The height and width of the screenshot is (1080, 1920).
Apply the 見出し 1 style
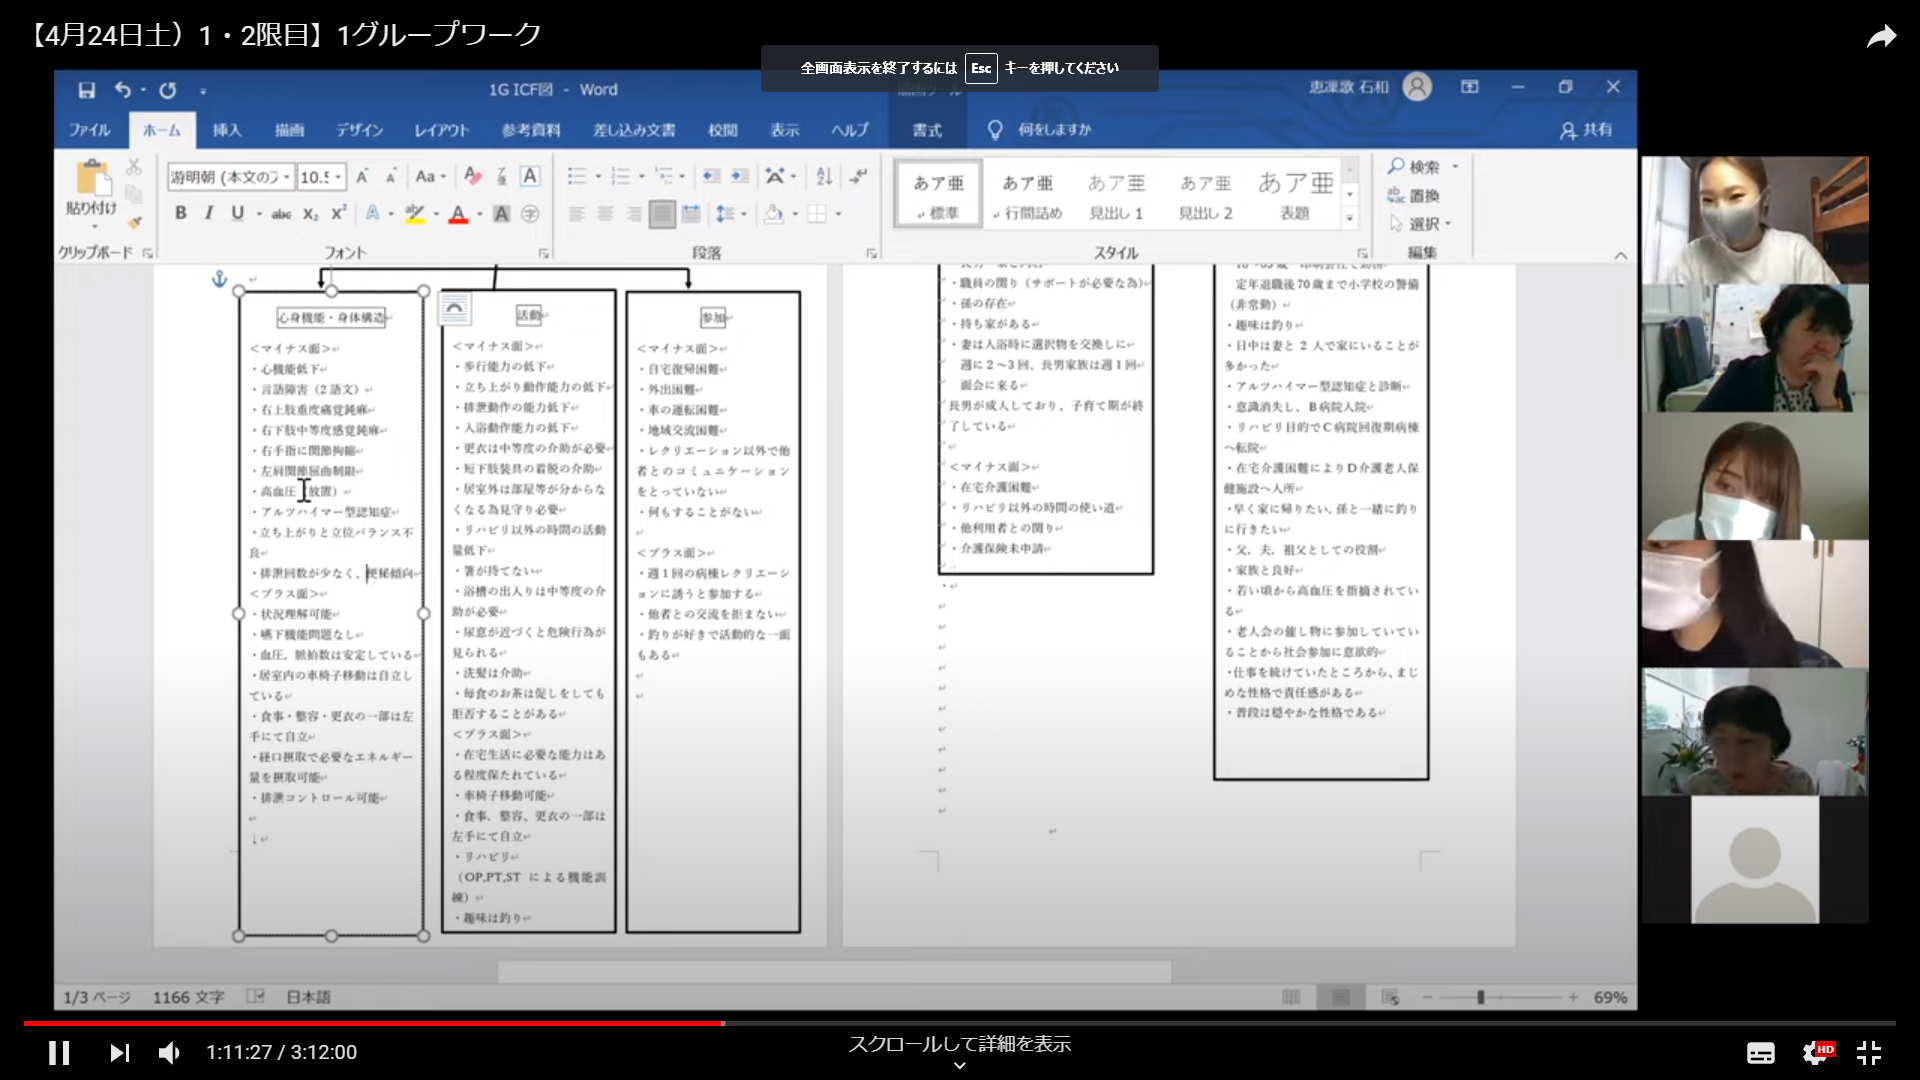pyautogui.click(x=1116, y=196)
